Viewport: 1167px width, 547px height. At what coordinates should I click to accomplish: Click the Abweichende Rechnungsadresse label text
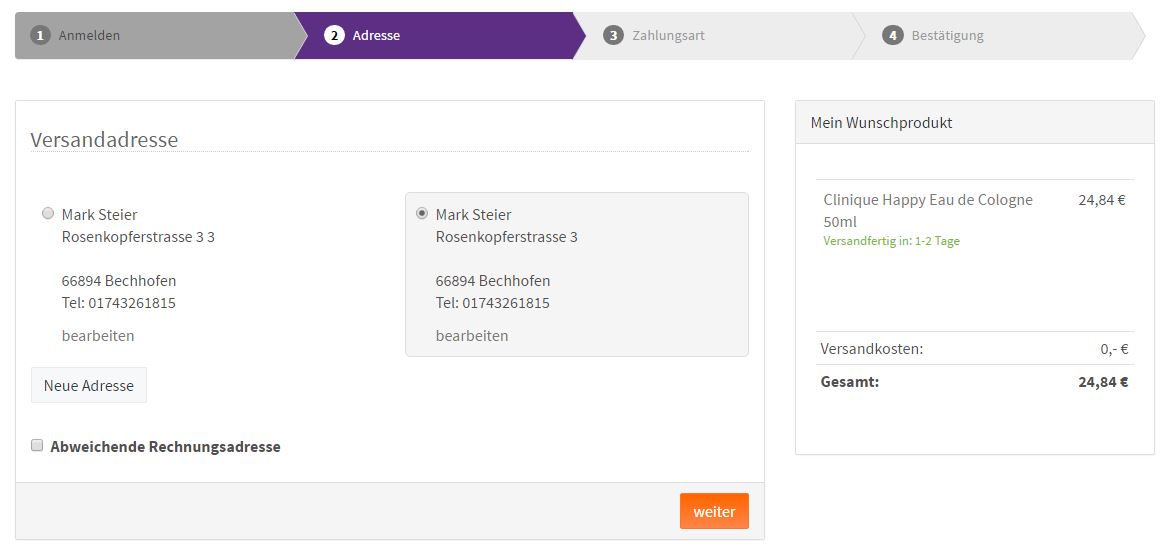point(165,447)
